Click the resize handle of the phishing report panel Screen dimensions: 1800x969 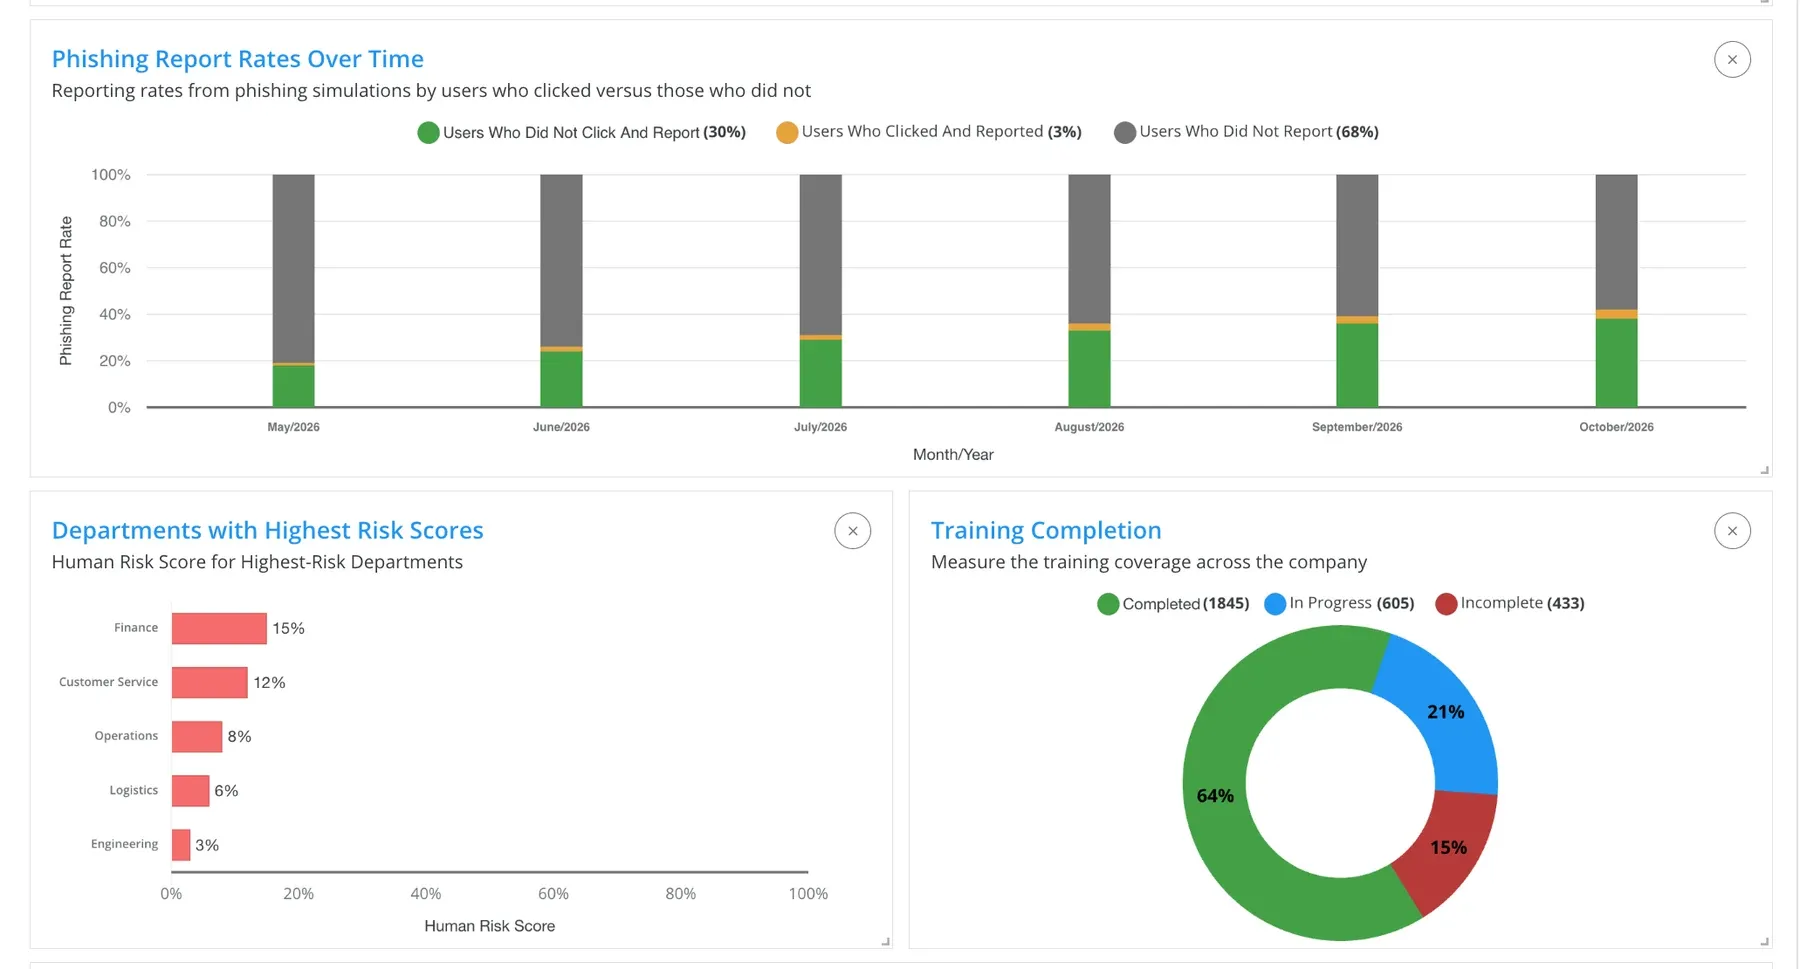[1765, 470]
